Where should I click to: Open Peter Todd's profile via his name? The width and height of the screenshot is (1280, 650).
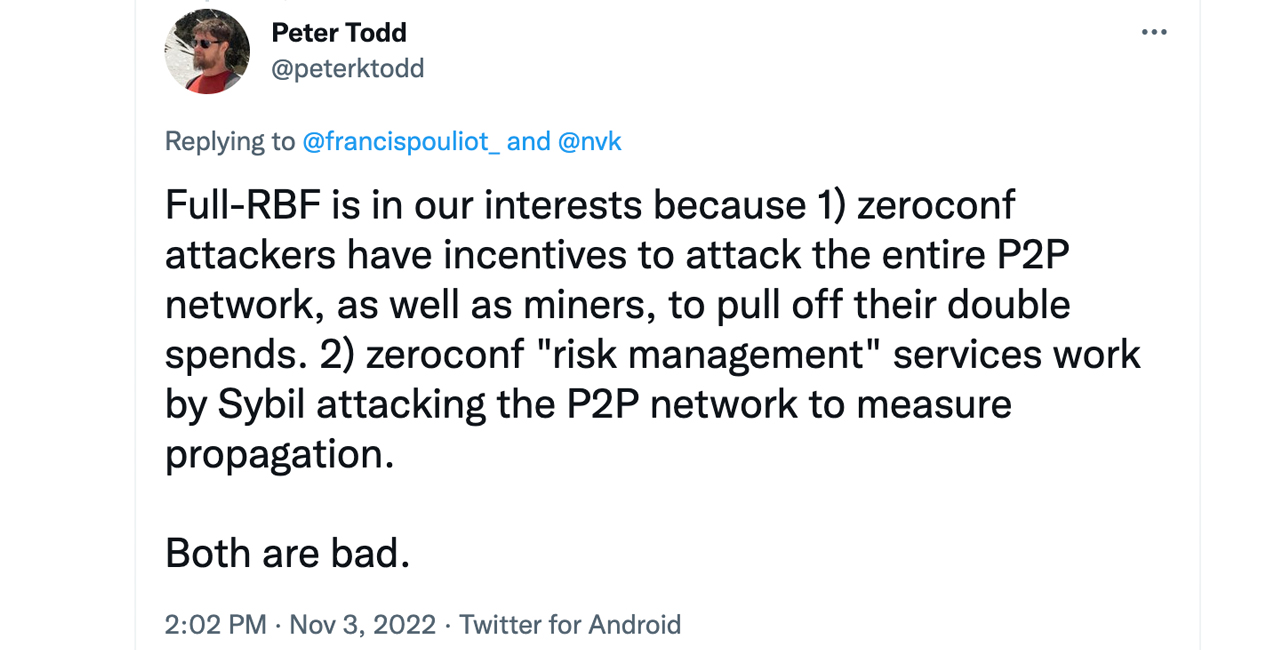tap(338, 32)
